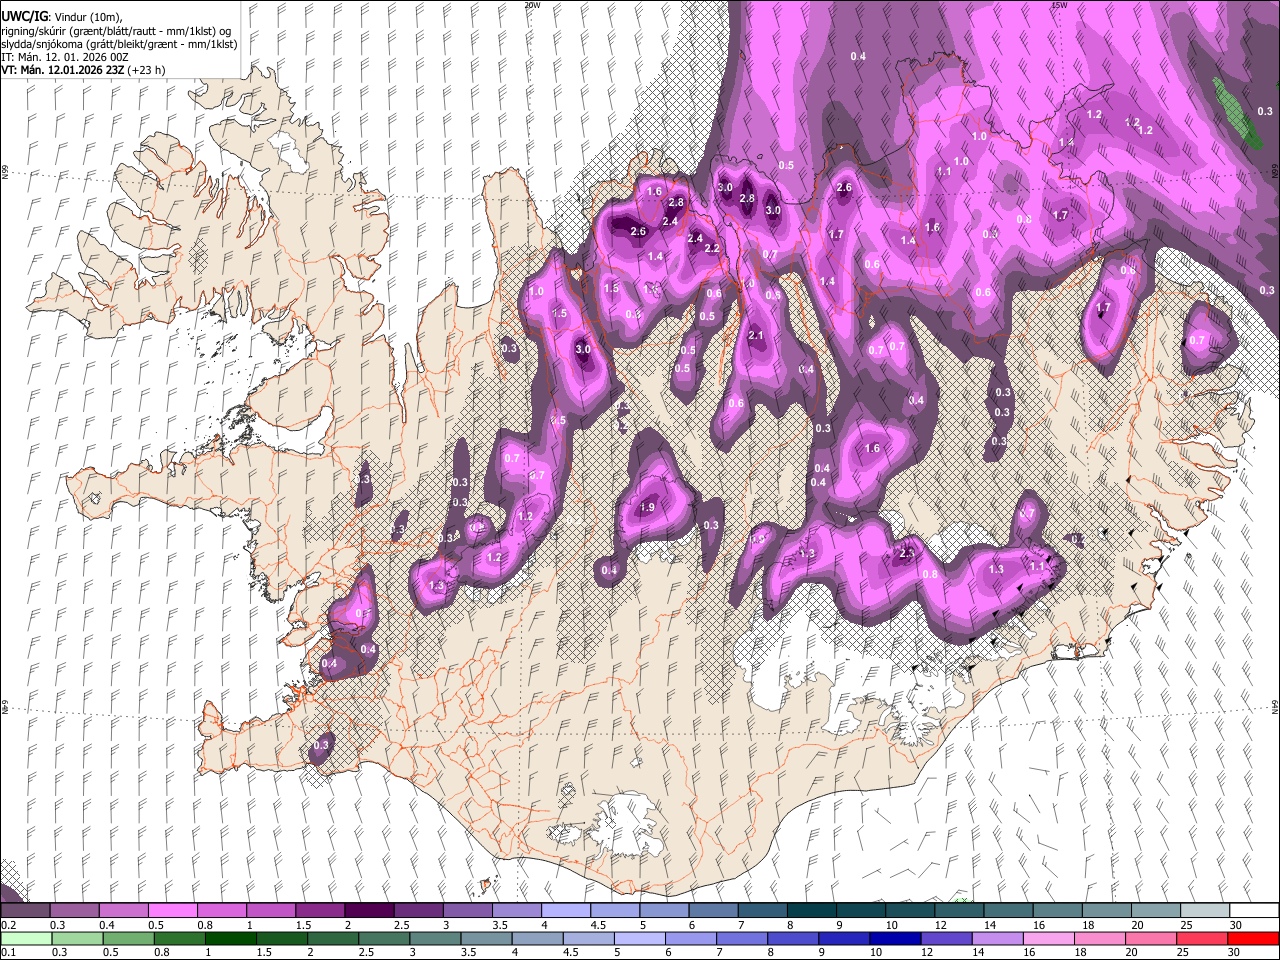1280x960 pixels.
Task: Click the "VT: Mán. 12.01.2026 23Z (+23 h)" line
Action: click(82, 70)
